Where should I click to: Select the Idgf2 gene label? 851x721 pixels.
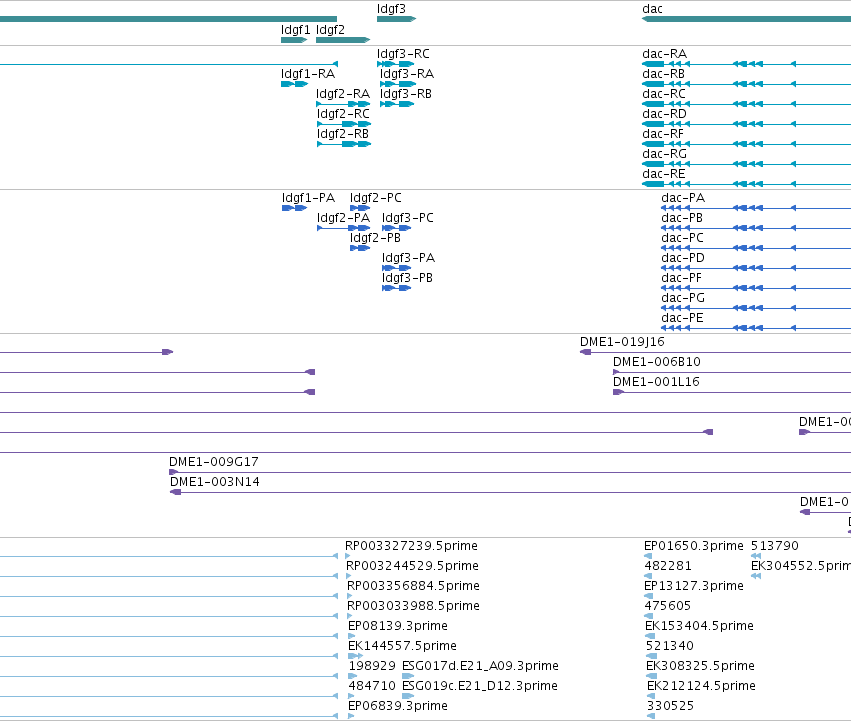[x=330, y=30]
